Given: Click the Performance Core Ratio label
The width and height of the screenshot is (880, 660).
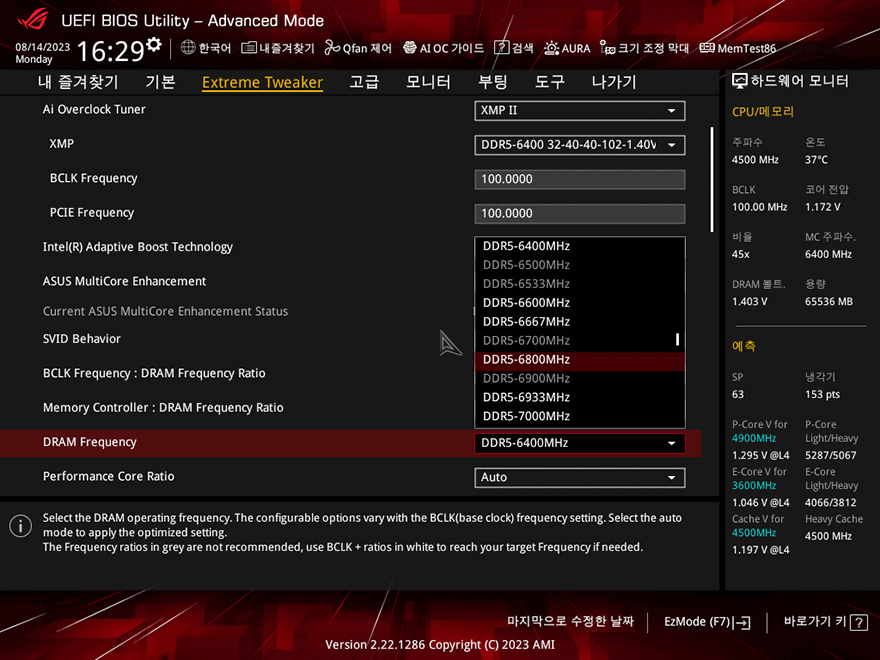Looking at the screenshot, I should coord(109,476).
